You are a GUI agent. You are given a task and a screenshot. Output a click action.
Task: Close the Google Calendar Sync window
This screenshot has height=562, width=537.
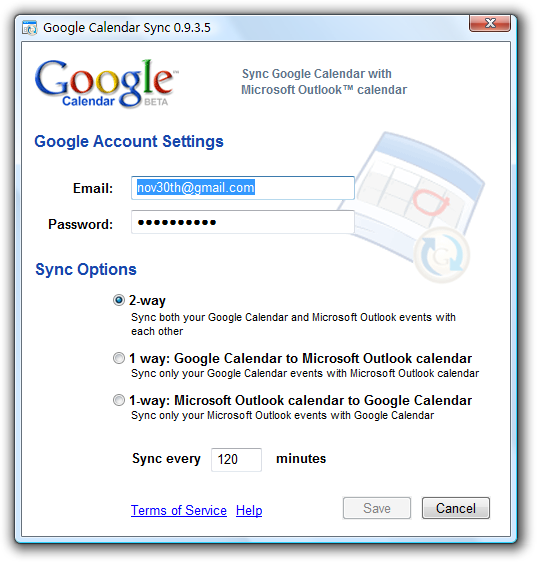(x=490, y=23)
